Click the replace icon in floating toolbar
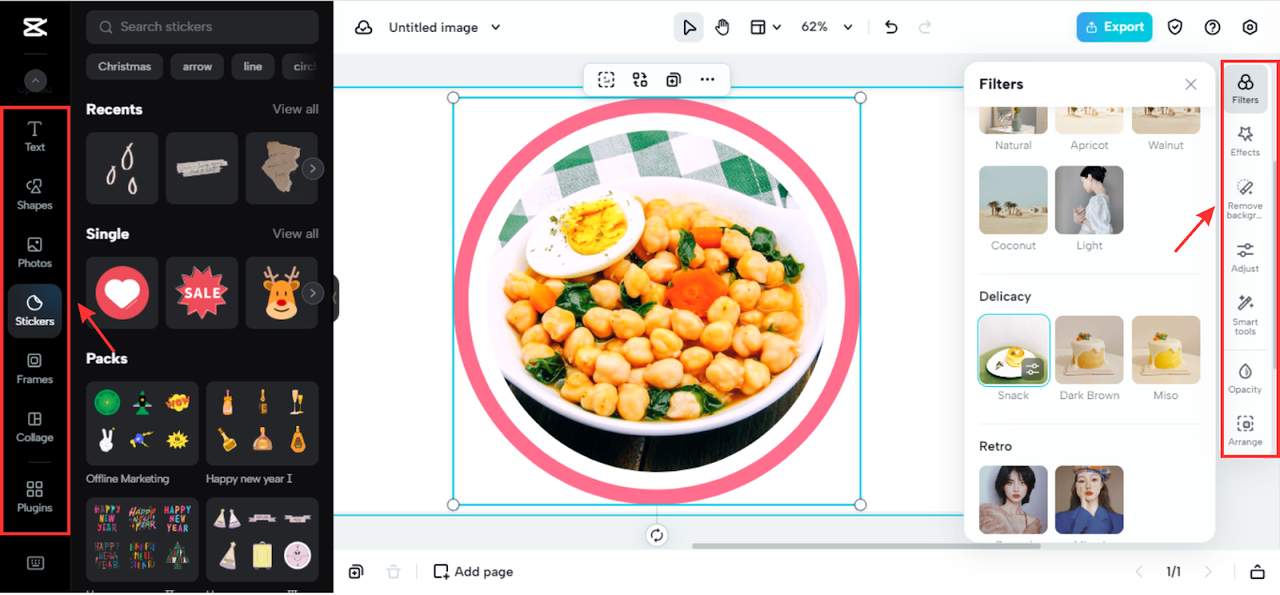1280x595 pixels. tap(640, 80)
